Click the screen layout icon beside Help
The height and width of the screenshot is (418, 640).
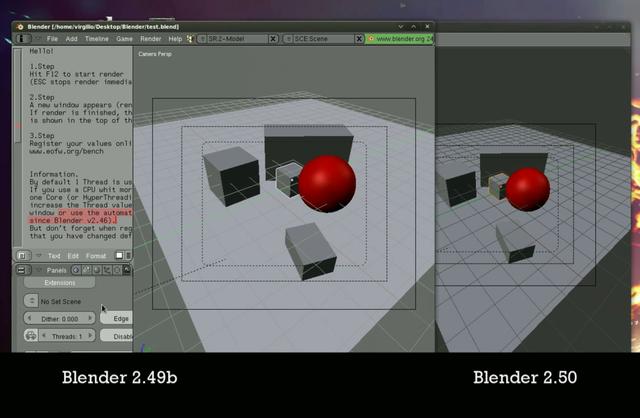pyautogui.click(x=190, y=39)
